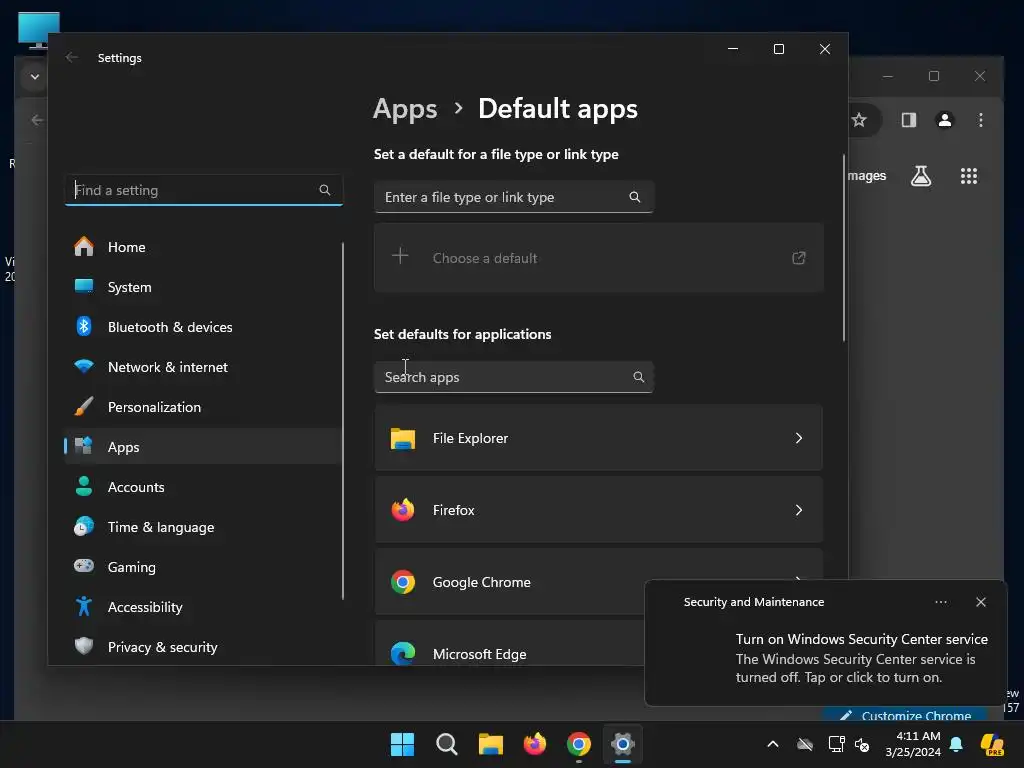Focus the file type or link type field

click(x=514, y=197)
